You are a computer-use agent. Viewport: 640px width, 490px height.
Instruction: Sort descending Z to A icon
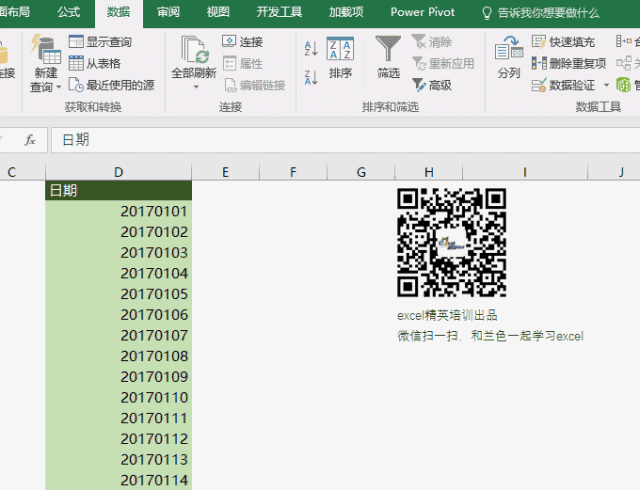[311, 77]
